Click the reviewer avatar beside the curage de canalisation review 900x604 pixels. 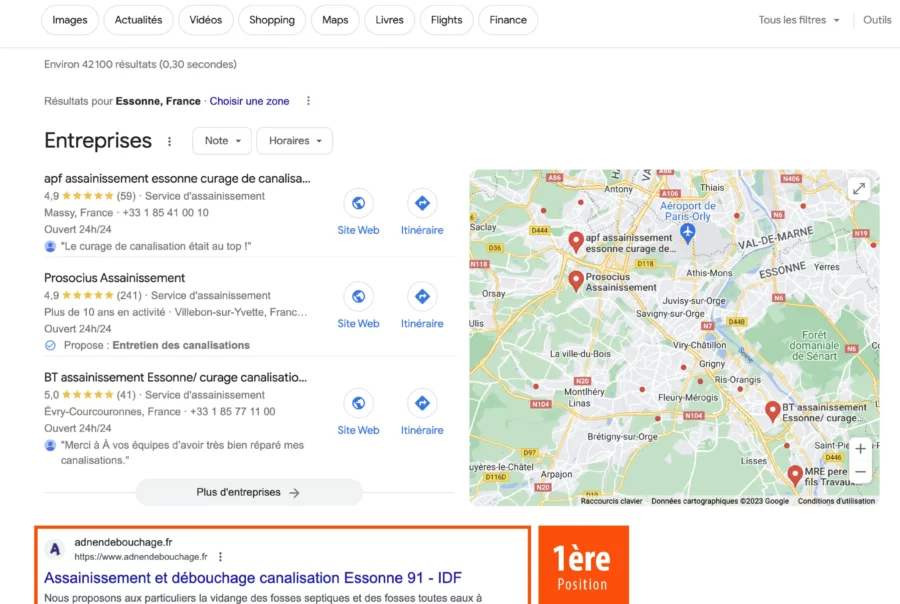coord(51,246)
